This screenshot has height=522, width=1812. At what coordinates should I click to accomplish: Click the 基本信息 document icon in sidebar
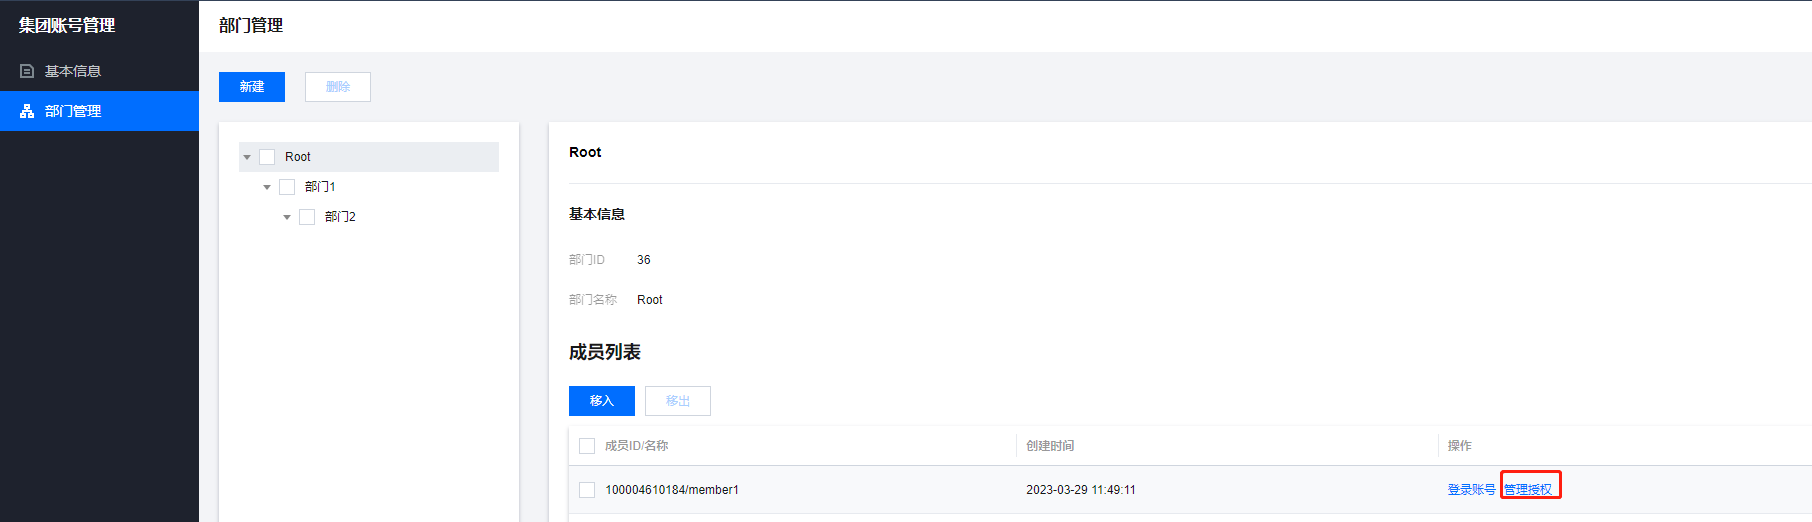27,71
